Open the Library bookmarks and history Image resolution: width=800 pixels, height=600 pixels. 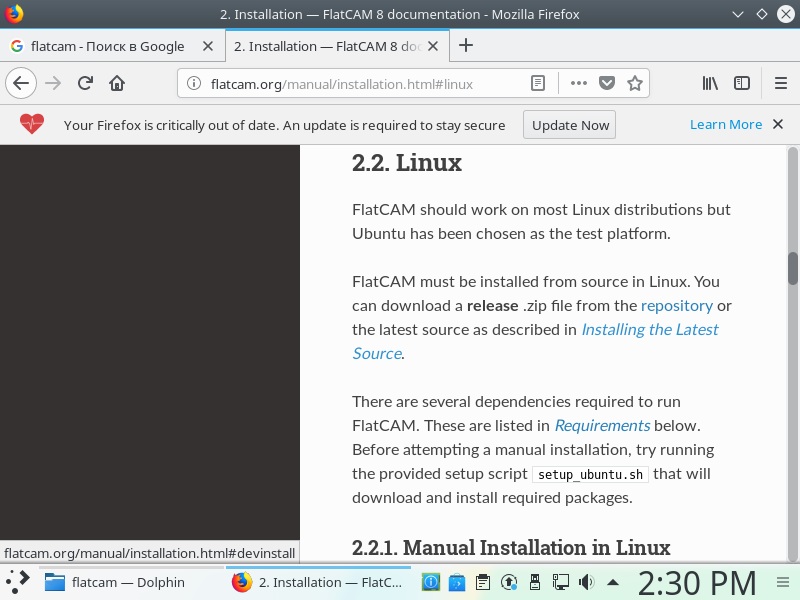(x=710, y=83)
